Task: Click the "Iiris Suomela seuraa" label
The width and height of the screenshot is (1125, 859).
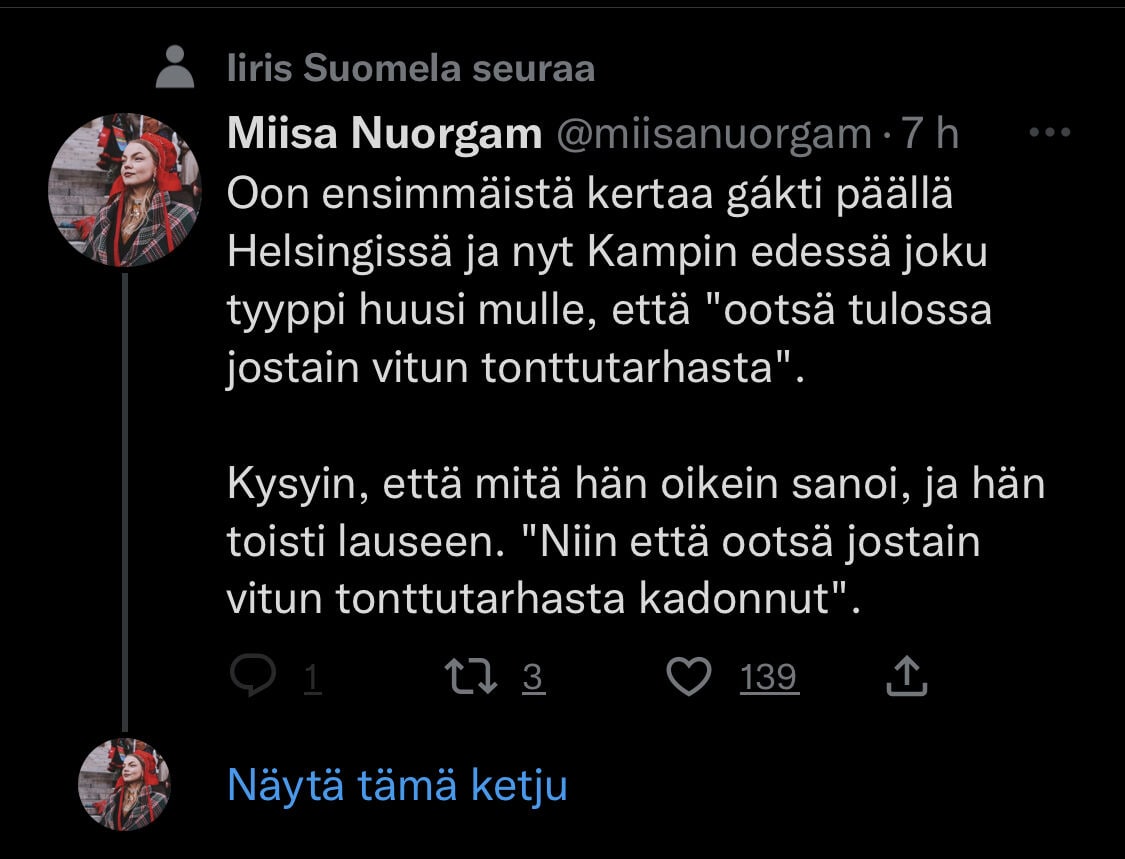Action: pos(411,68)
